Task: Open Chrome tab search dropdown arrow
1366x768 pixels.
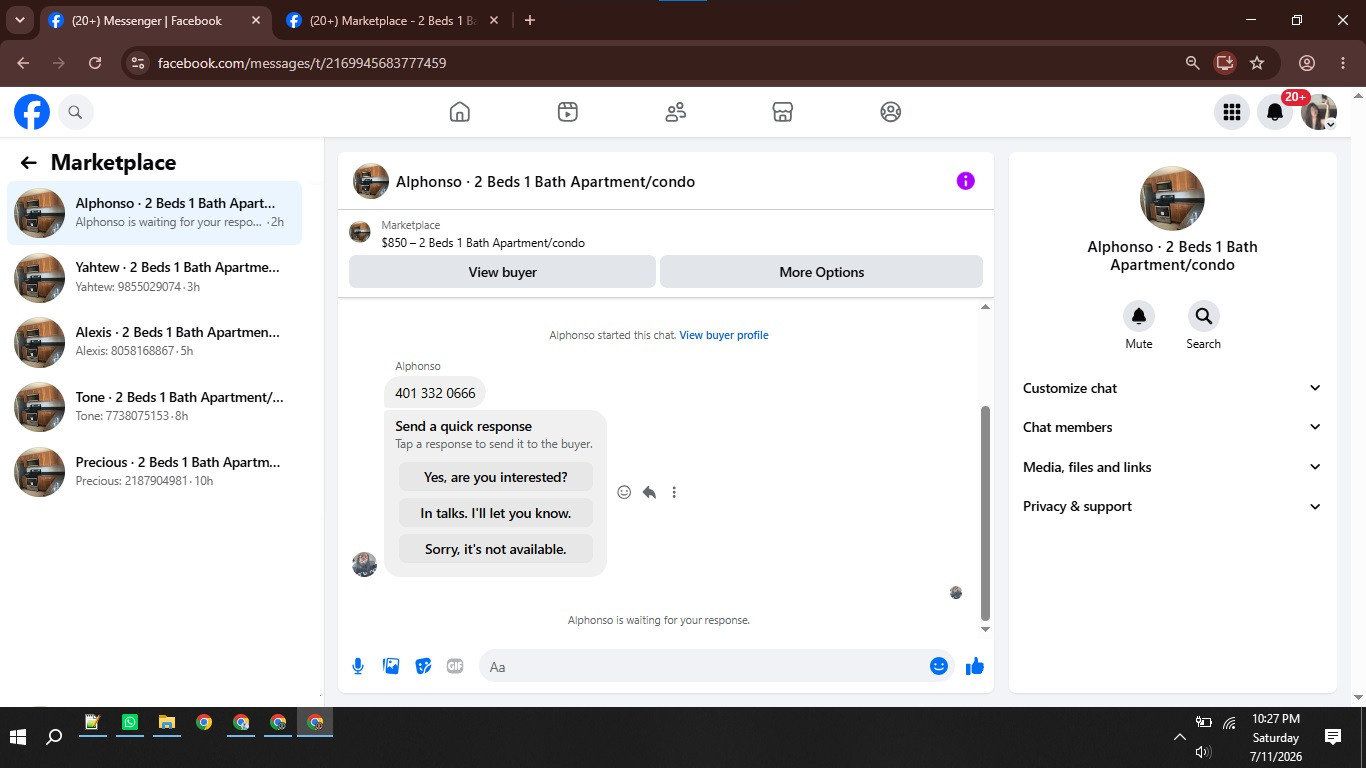Action: point(19,20)
